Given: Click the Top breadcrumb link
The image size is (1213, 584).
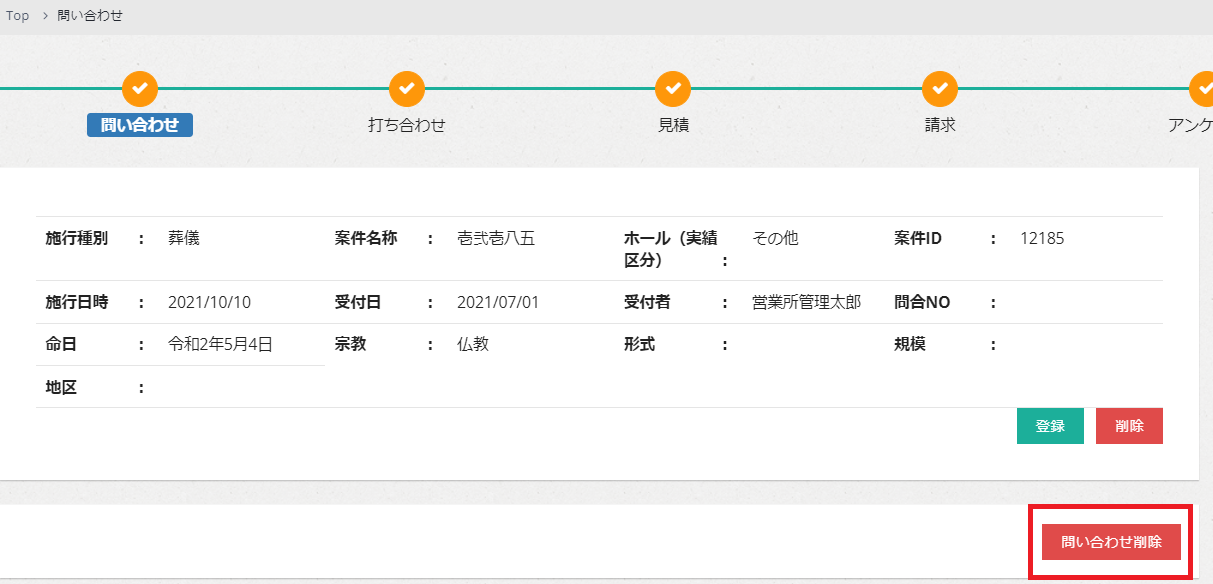Looking at the screenshot, I should point(17,16).
